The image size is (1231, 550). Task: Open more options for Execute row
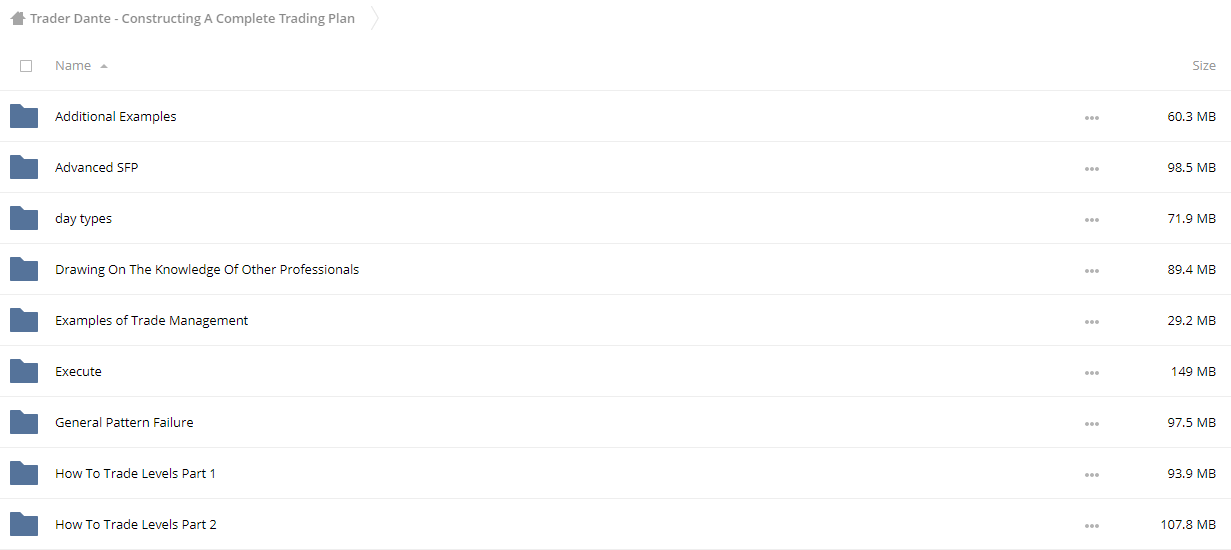[1091, 373]
